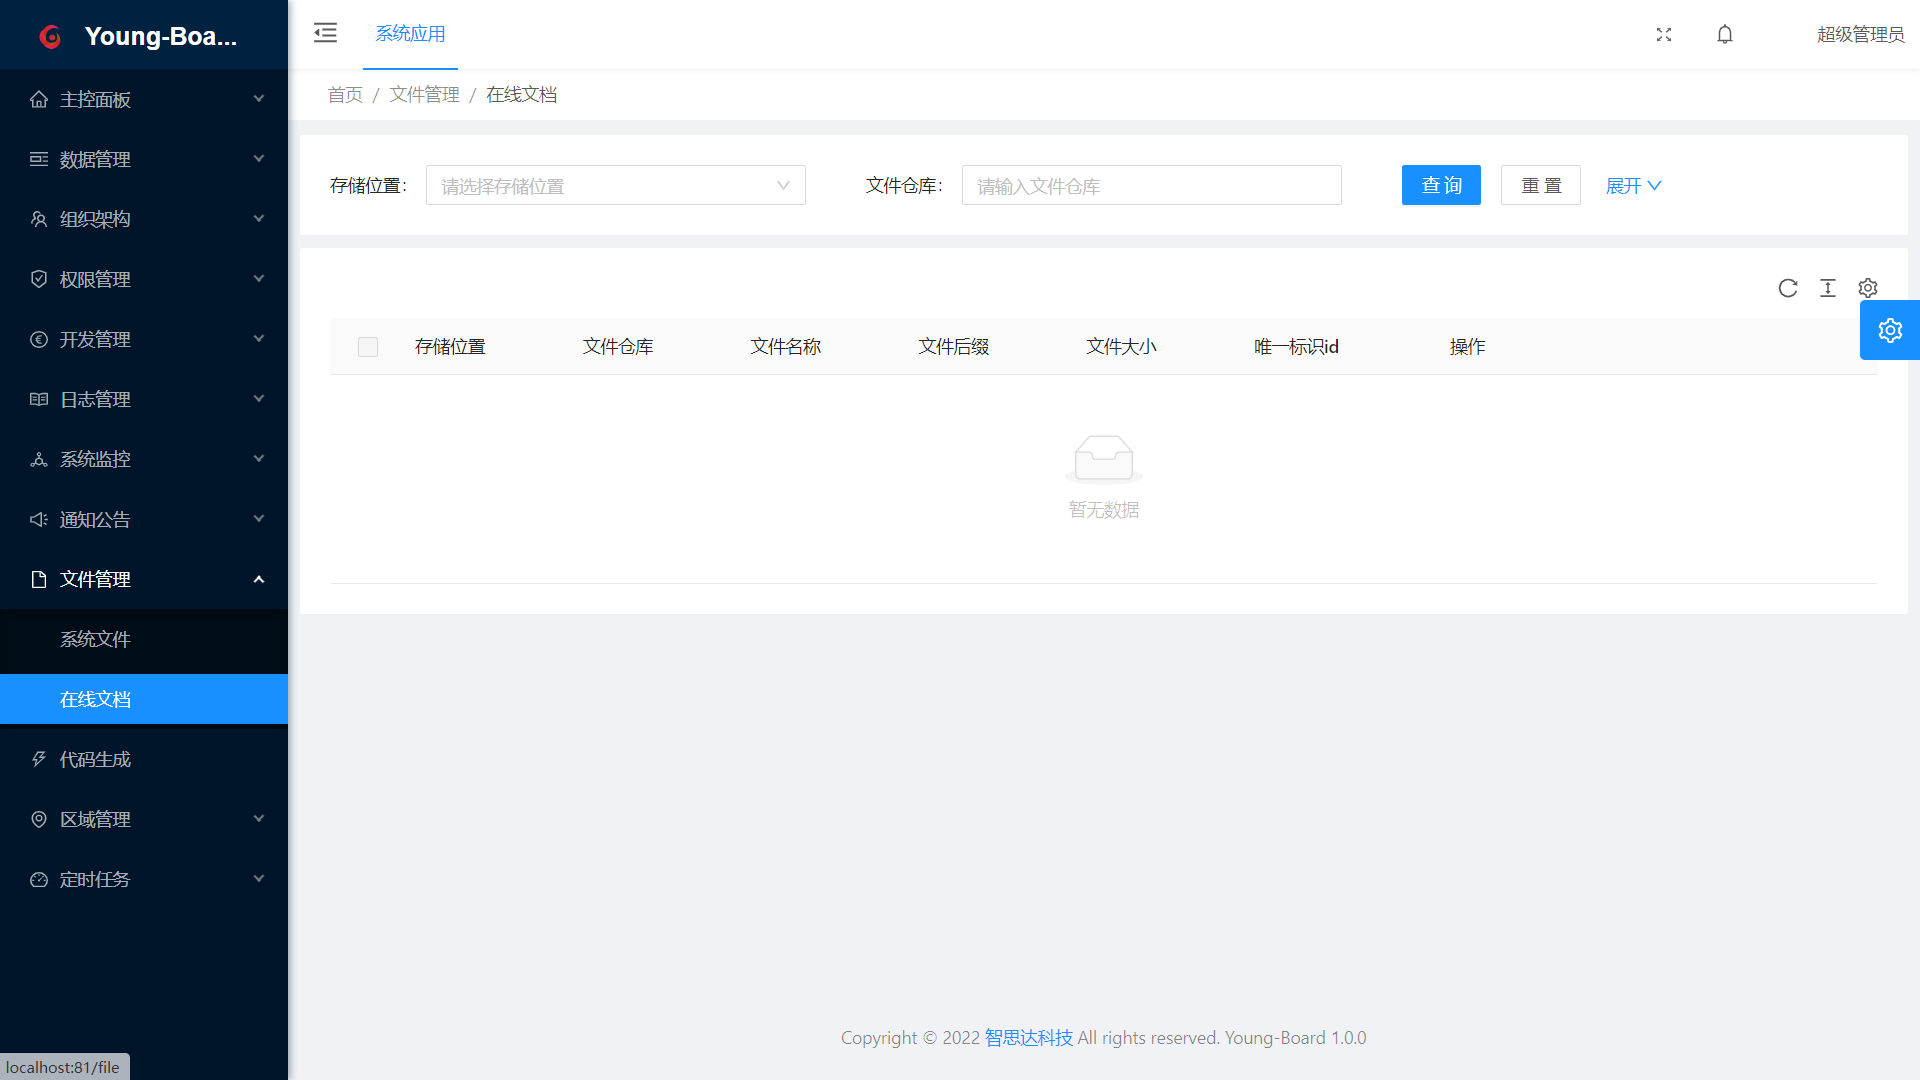The image size is (1920, 1080).
Task: Go to 代码生成 in the sidebar
Action: point(95,759)
